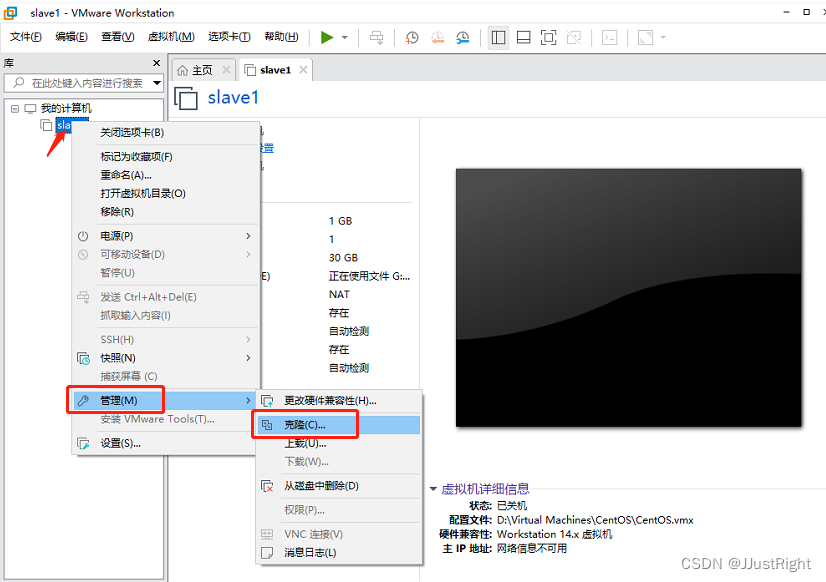
Task: Choose 移除(R) from context menu
Action: pyautogui.click(x=166, y=212)
